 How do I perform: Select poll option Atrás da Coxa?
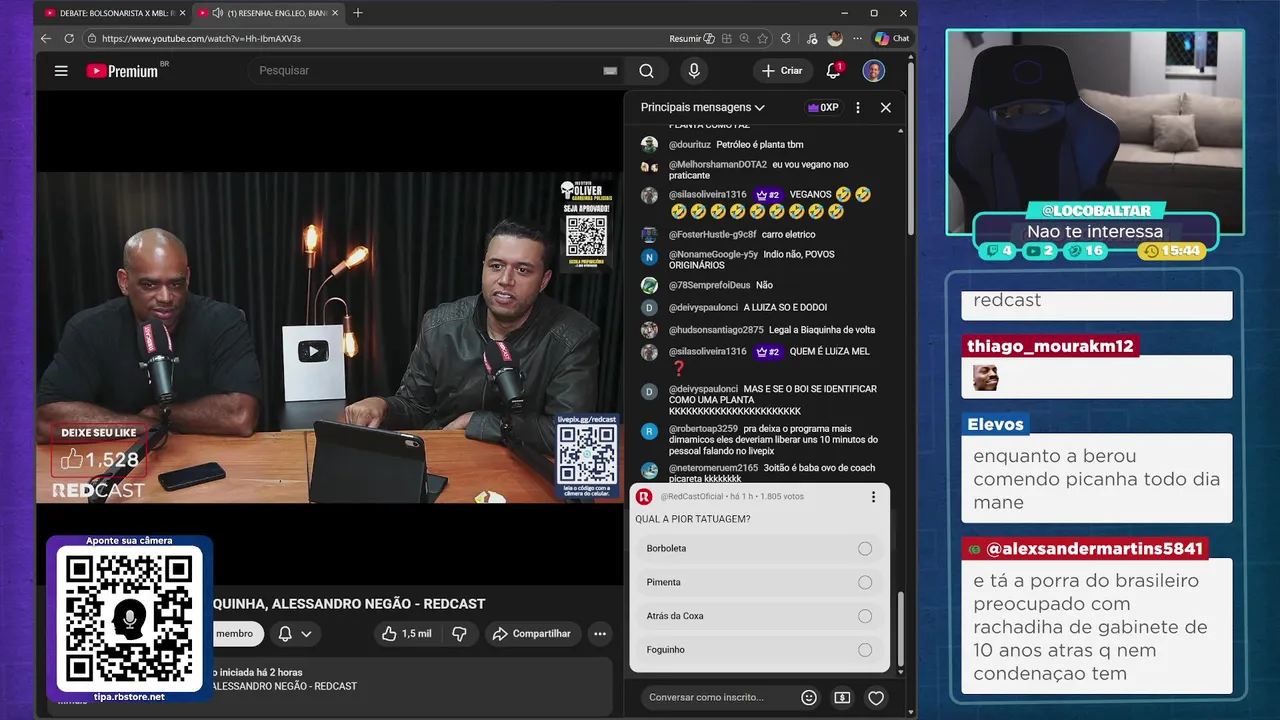(759, 616)
